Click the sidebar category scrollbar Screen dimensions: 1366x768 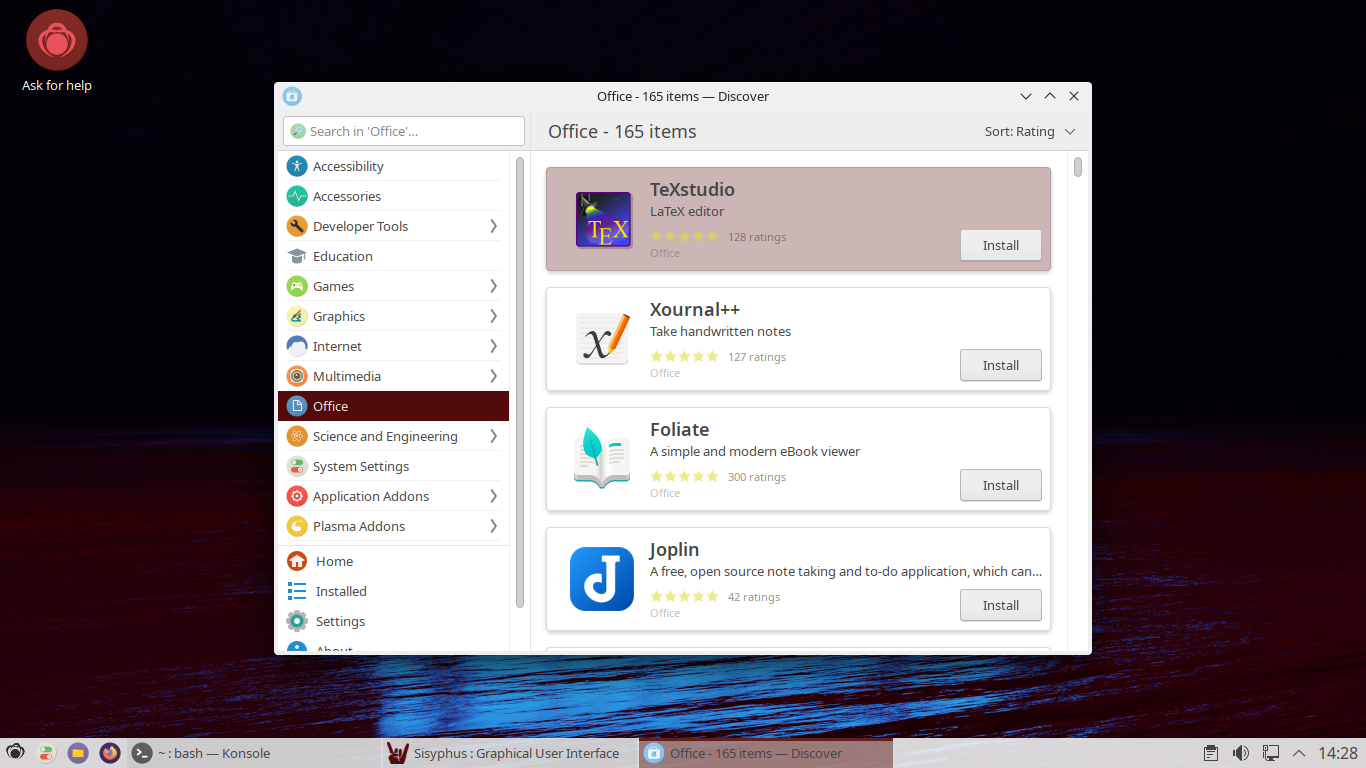[520, 381]
